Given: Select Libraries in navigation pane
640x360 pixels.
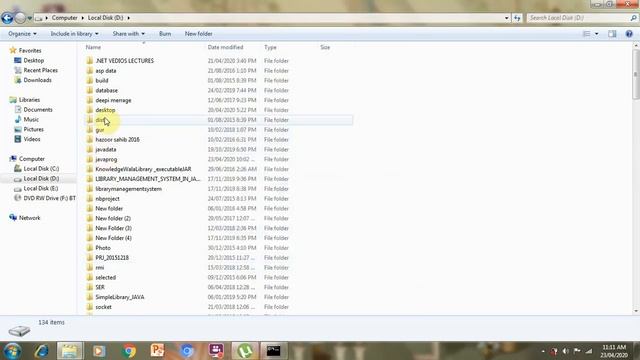Looking at the screenshot, I should pyautogui.click(x=29, y=100).
